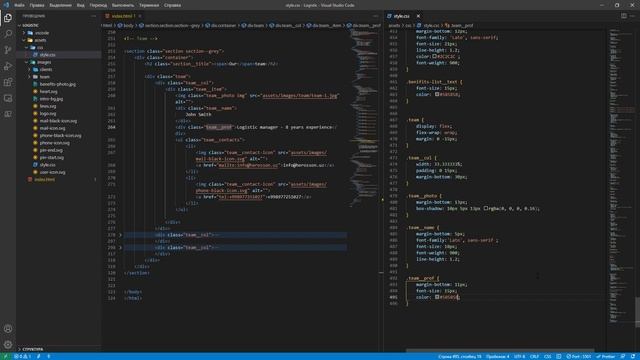Click the bottom-most view icon in activity bar
The image size is (640, 360).
[x=8, y=114]
